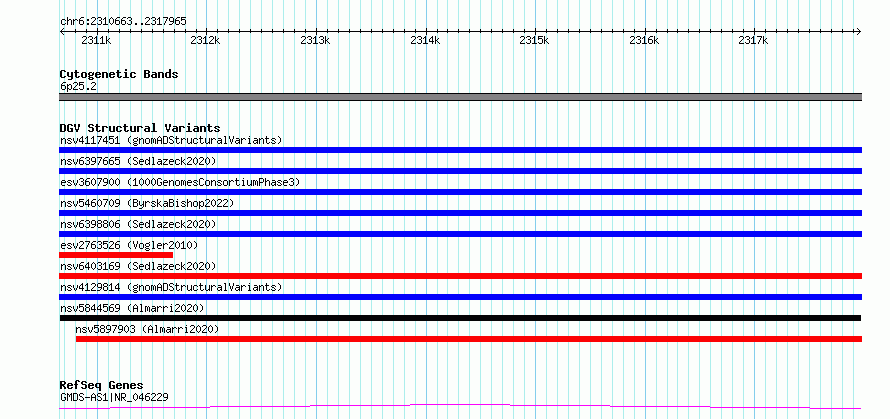Click the Cytogenetic Bands track title

(x=119, y=74)
